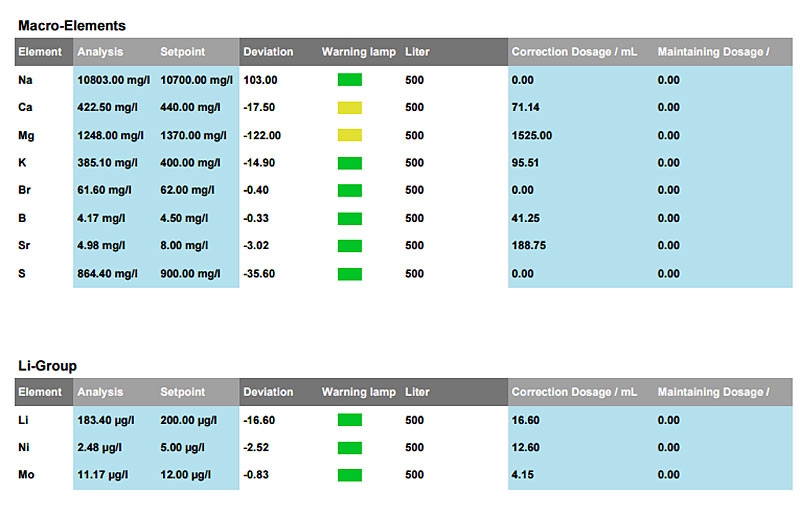The height and width of the screenshot is (515, 800).
Task: Click the Sr correction dosage 188.75
Action: point(529,246)
